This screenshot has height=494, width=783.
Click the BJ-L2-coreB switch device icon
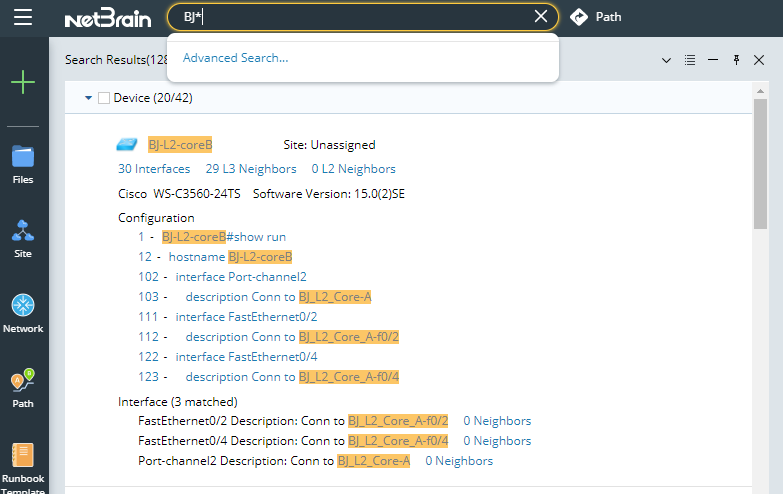(127, 144)
